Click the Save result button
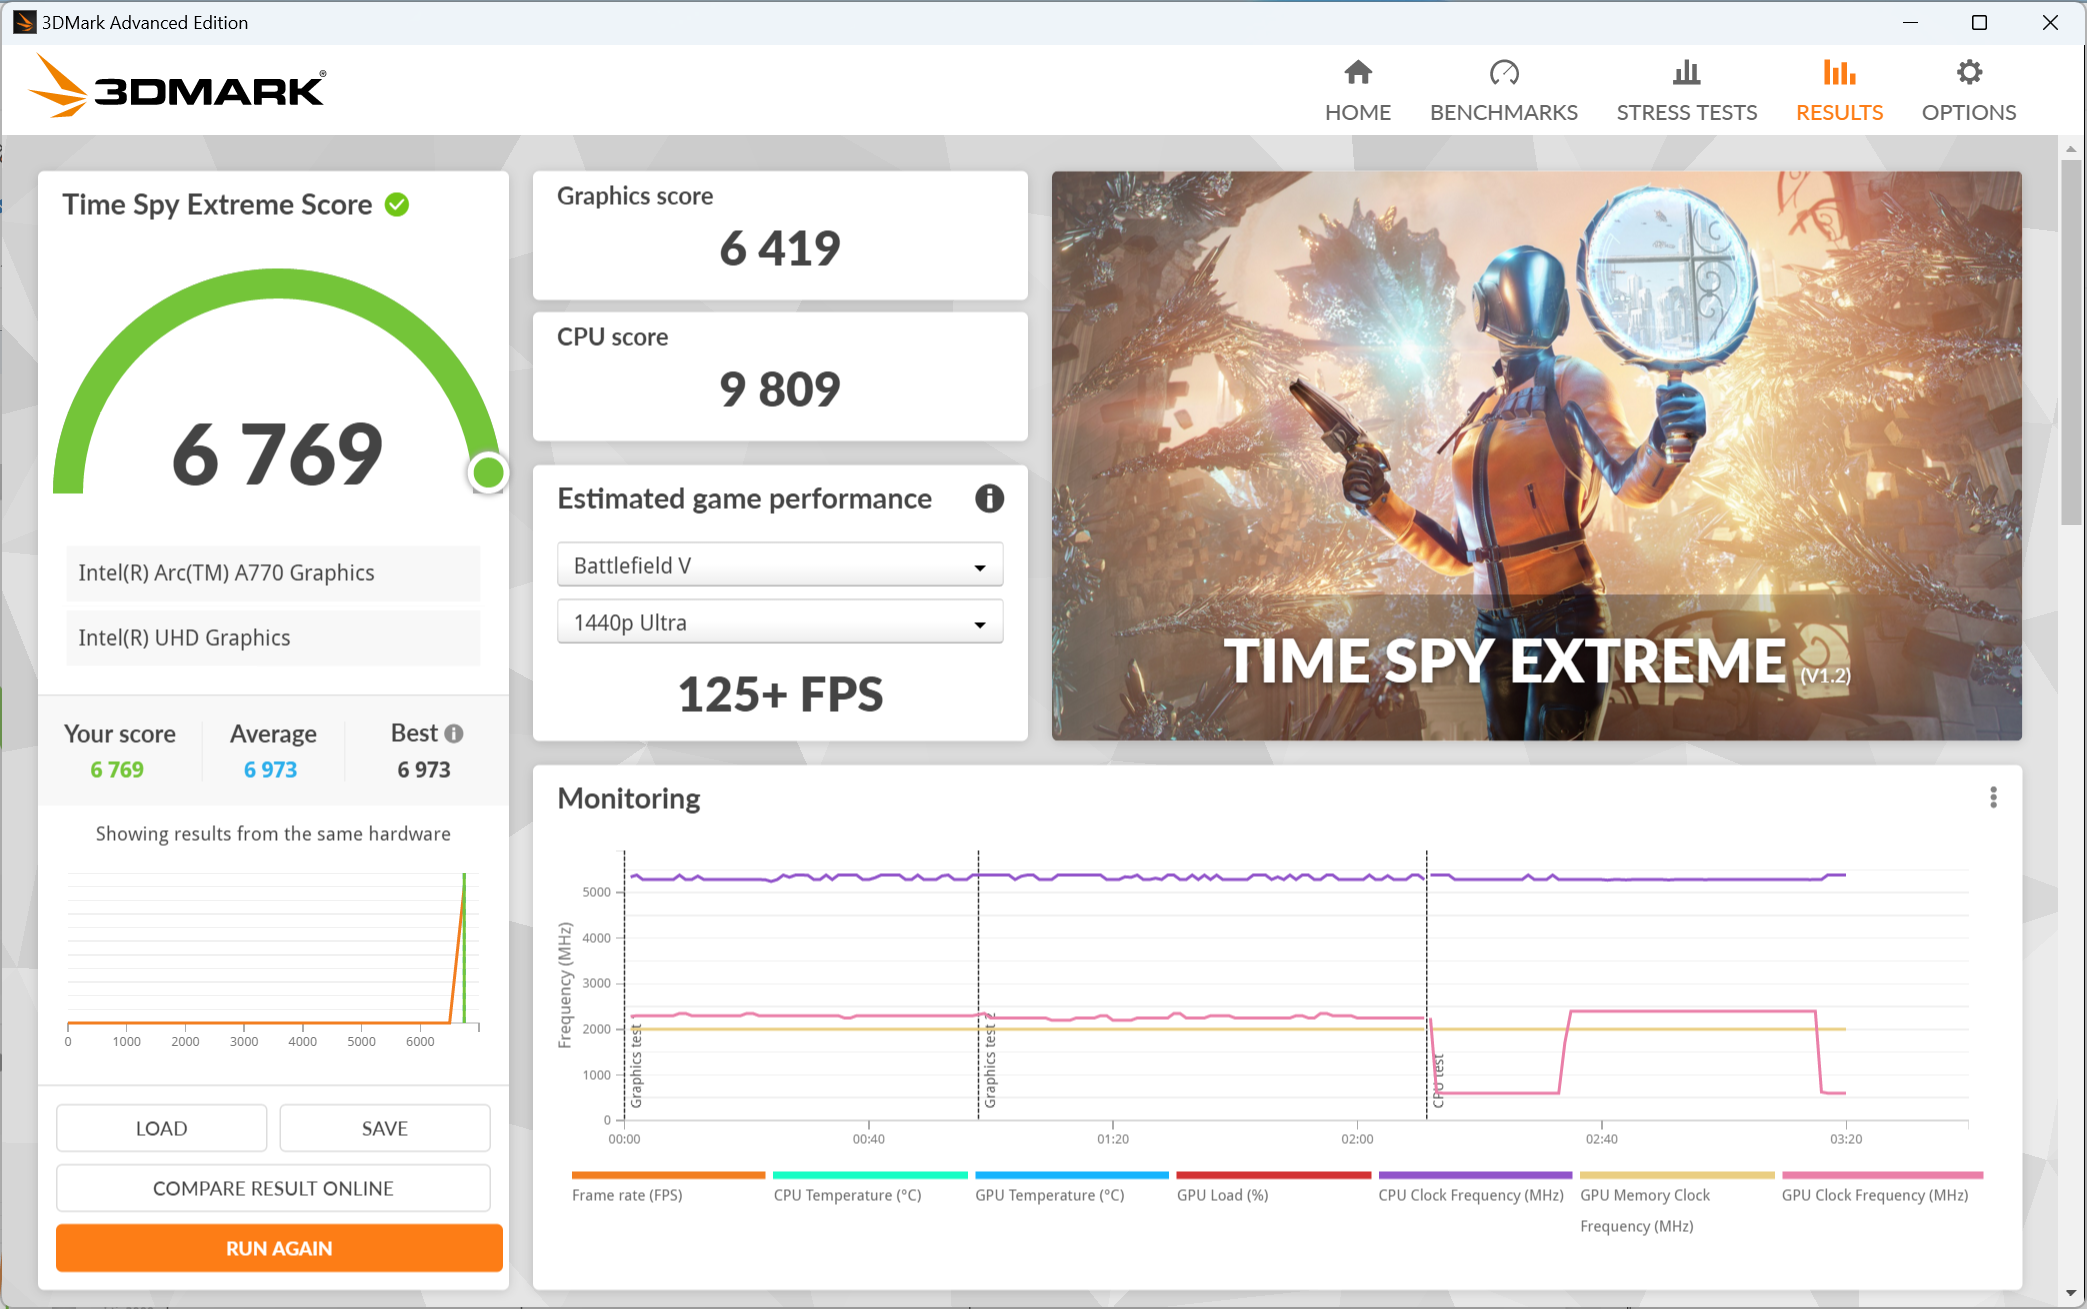Viewport: 2087px width, 1309px height. point(384,1128)
